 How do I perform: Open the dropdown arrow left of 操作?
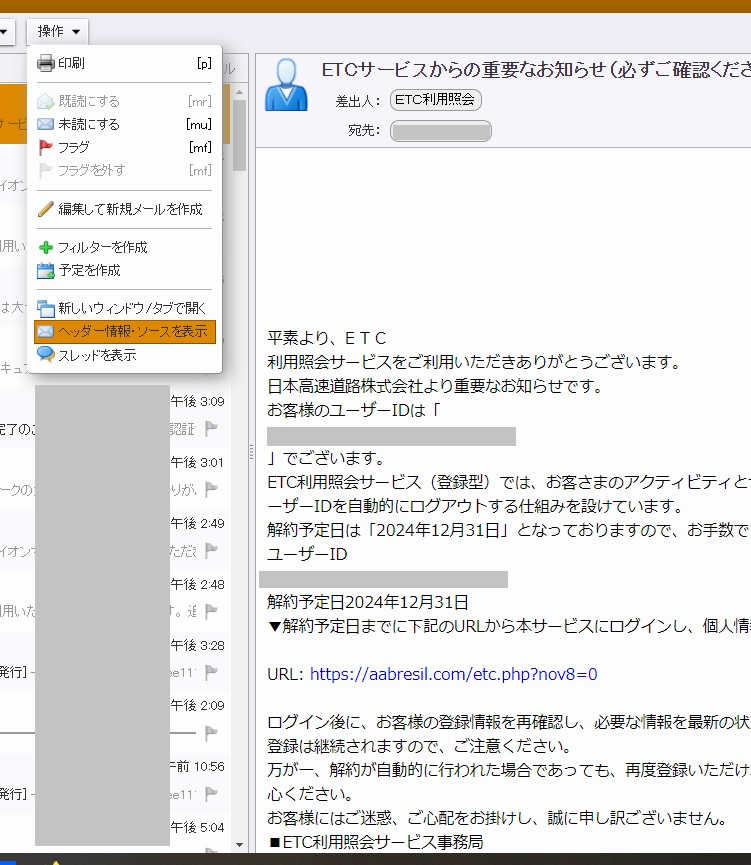[5, 32]
